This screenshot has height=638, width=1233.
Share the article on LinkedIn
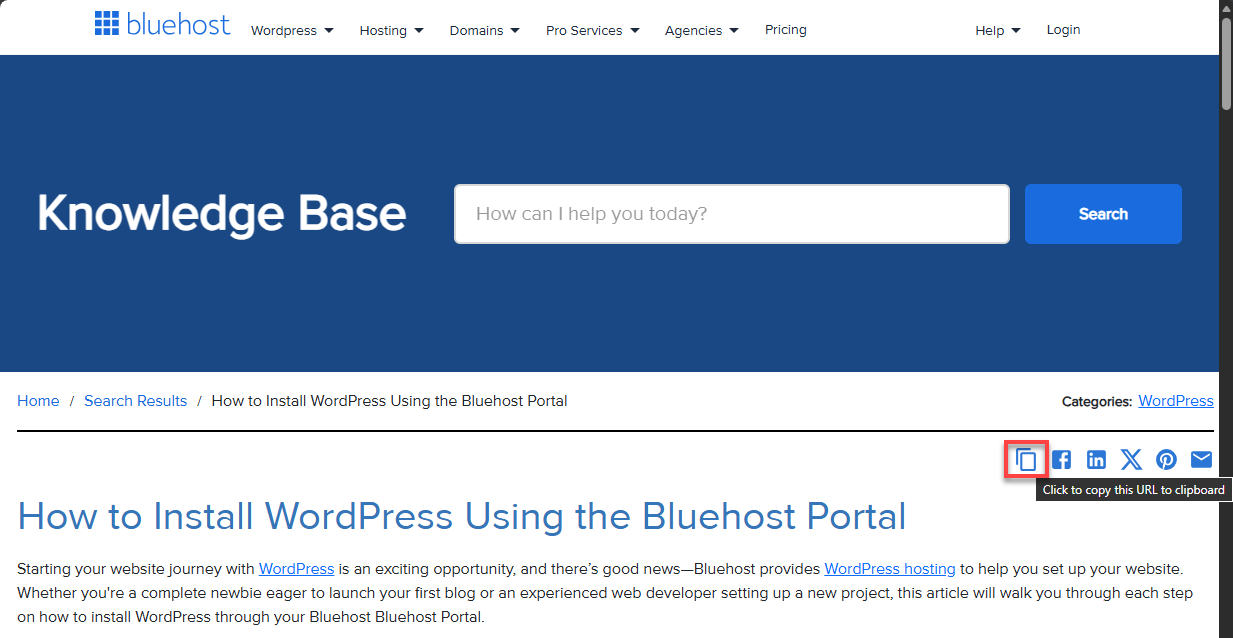point(1096,459)
